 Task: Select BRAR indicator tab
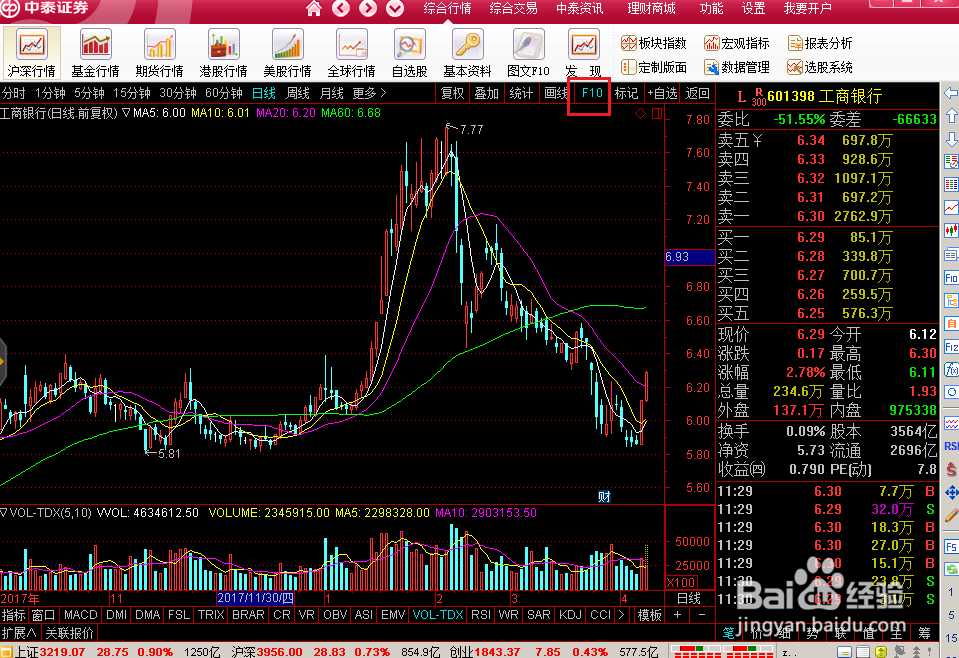(x=248, y=615)
